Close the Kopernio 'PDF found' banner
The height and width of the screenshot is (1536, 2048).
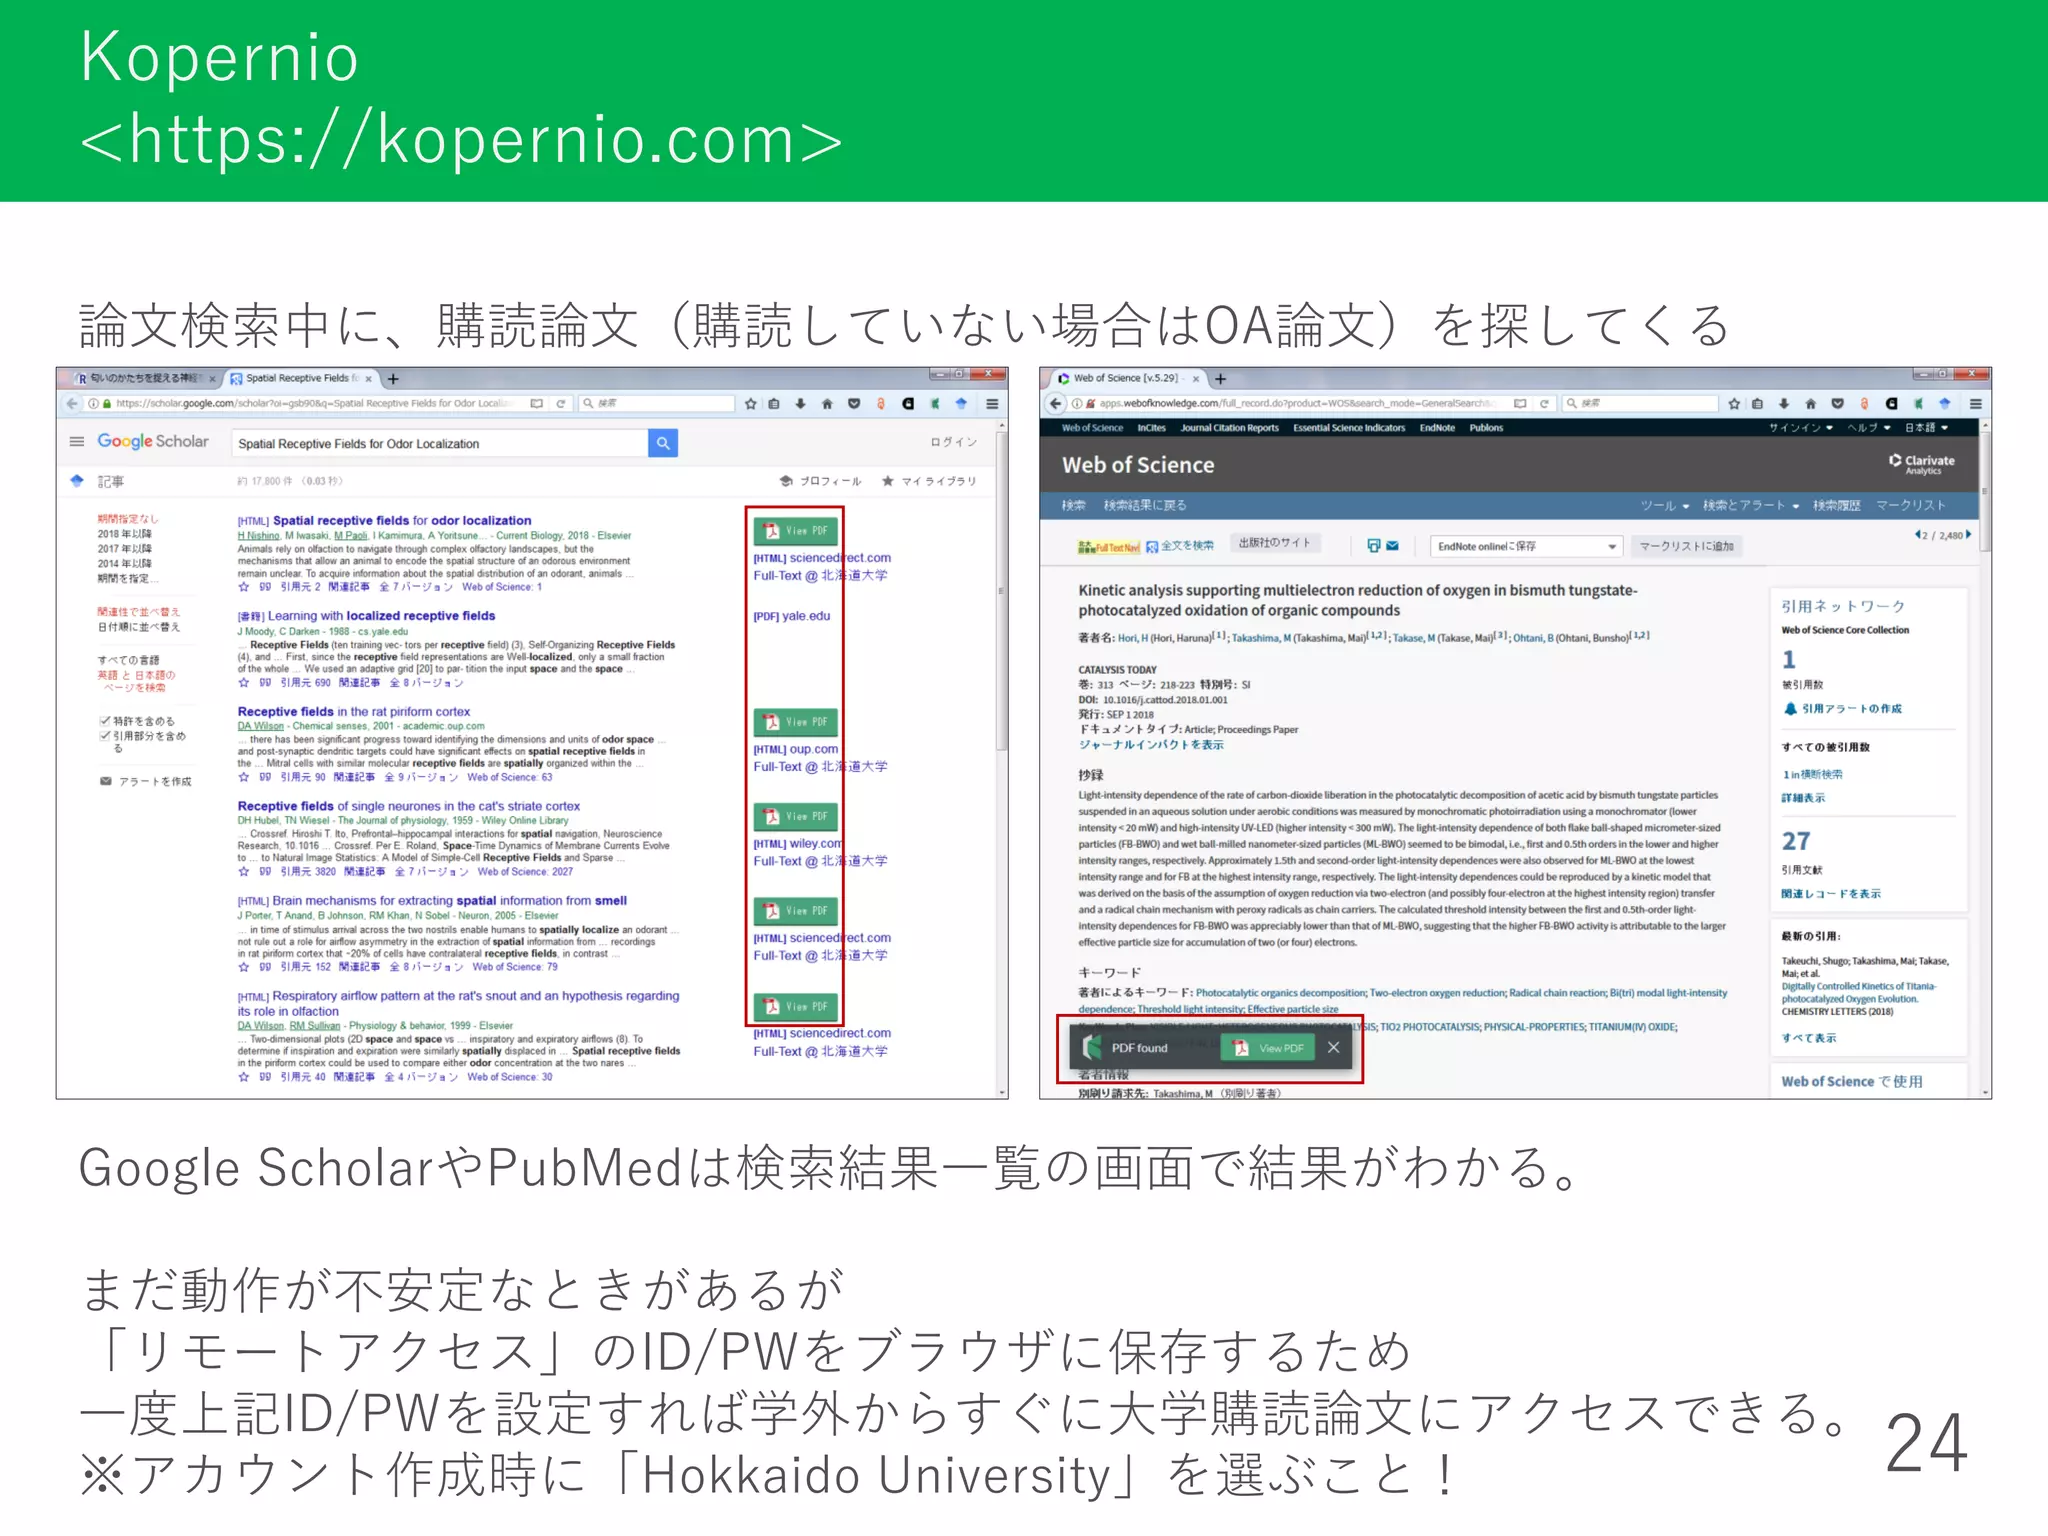(x=1333, y=1047)
